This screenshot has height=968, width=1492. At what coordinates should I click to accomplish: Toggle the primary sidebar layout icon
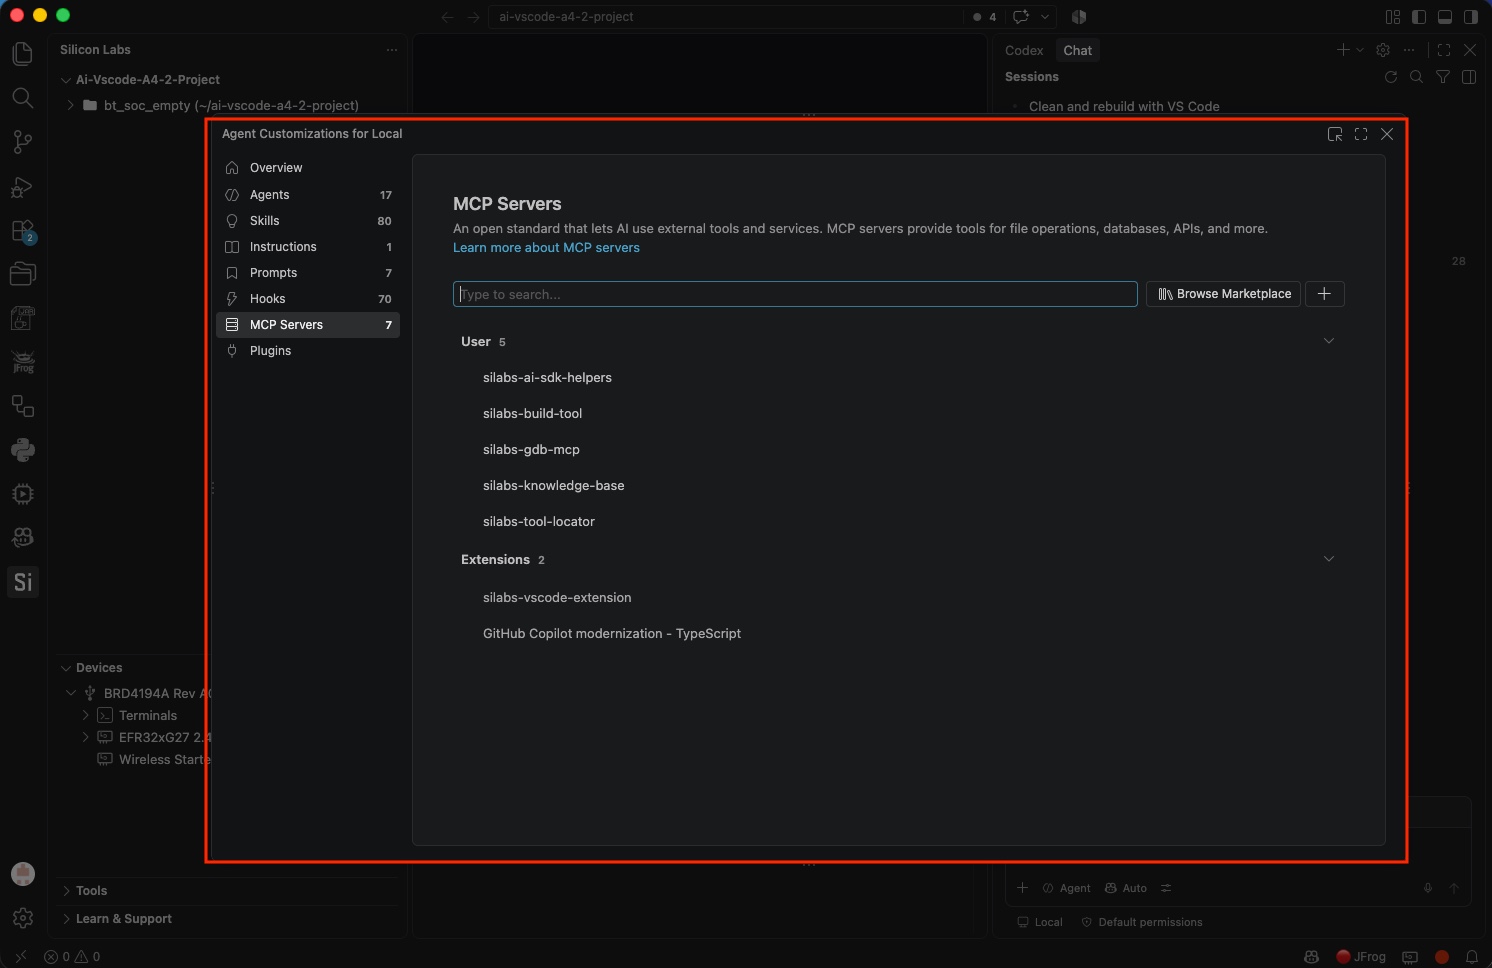point(1418,17)
